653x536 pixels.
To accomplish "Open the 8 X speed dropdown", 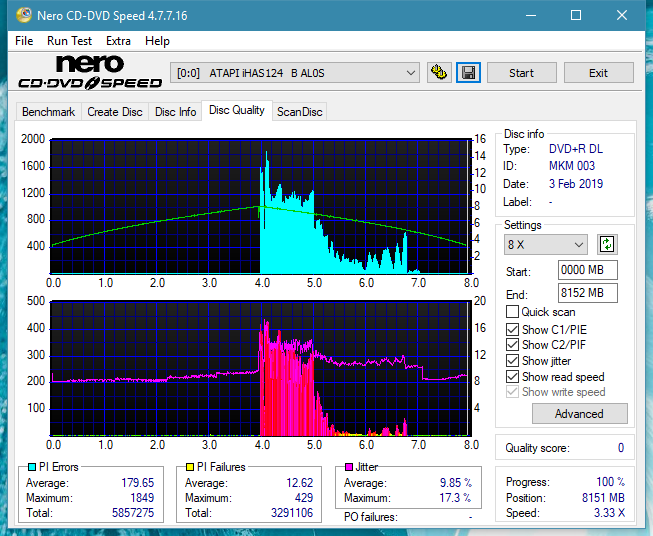I will [546, 244].
